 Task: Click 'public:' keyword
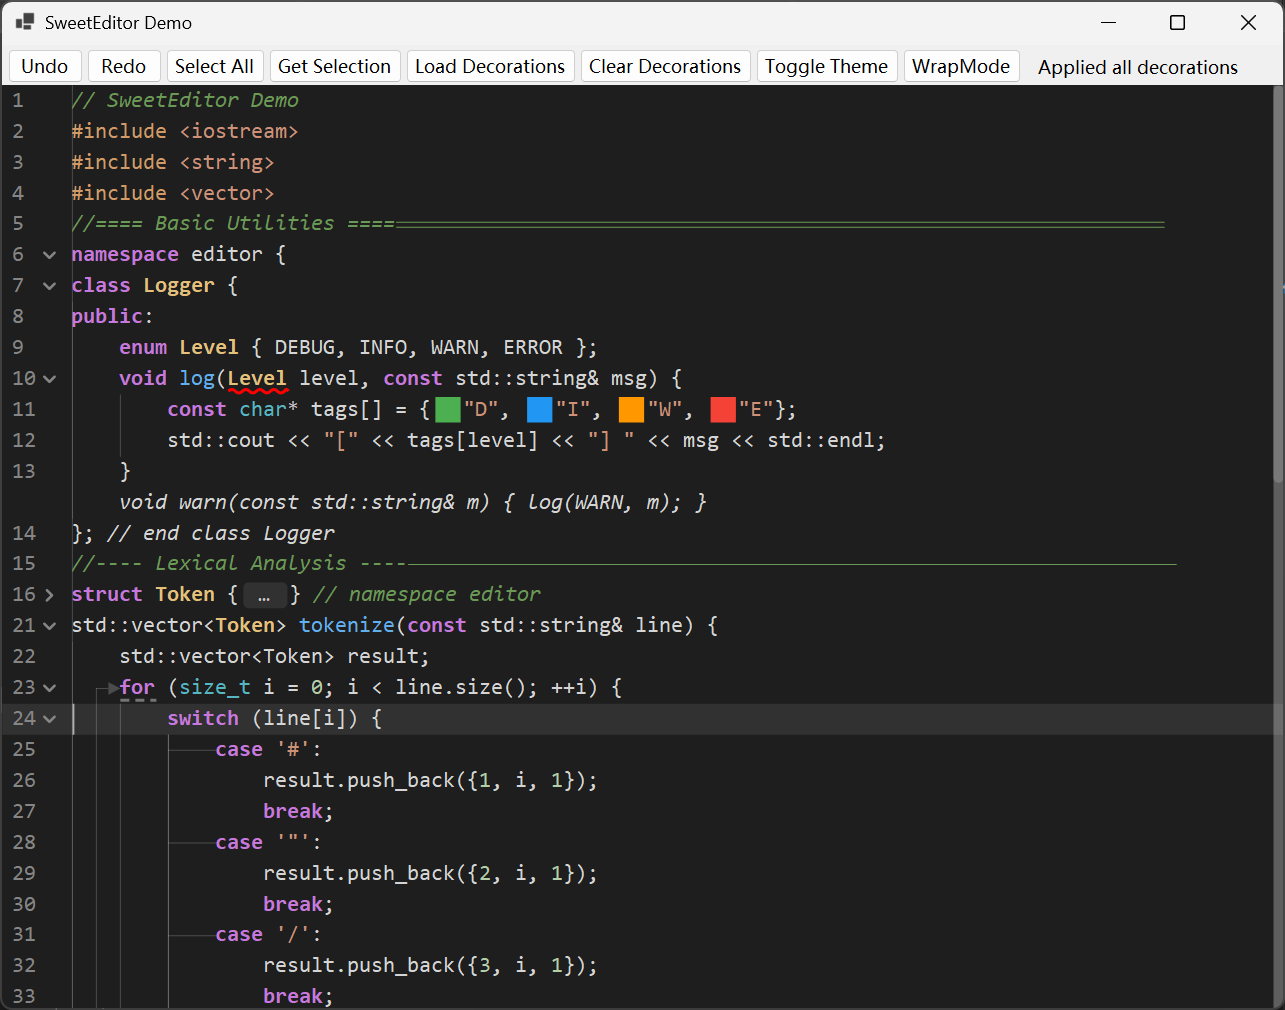tap(112, 316)
